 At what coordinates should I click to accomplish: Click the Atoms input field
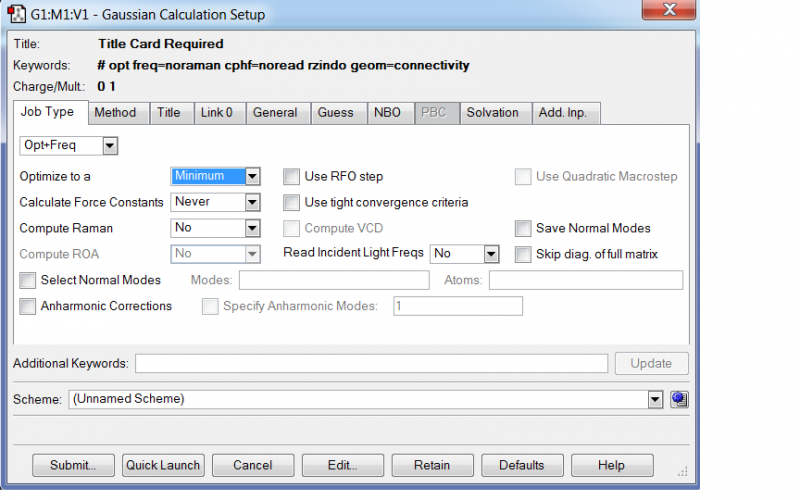point(586,280)
